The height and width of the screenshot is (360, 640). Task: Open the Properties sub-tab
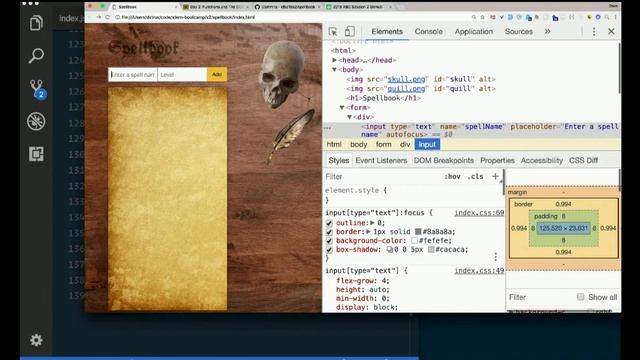point(497,160)
